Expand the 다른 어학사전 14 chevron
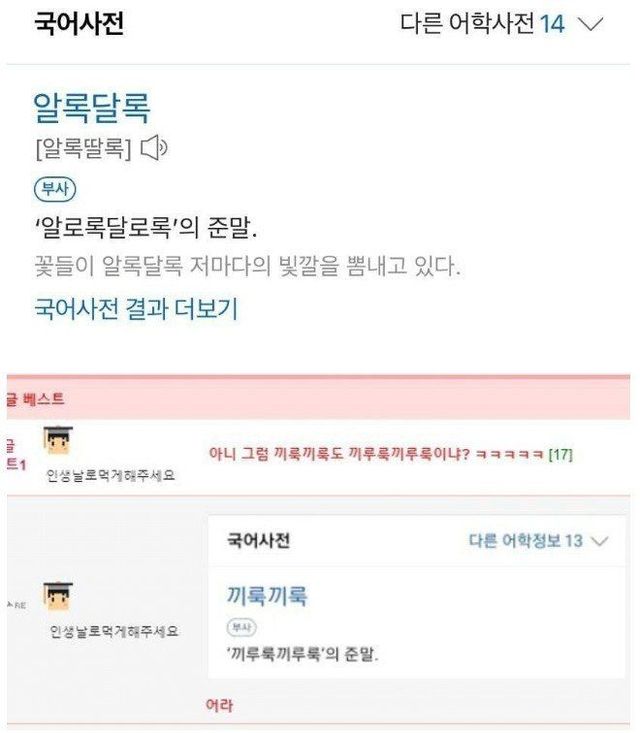This screenshot has width=640, height=733. click(590, 23)
